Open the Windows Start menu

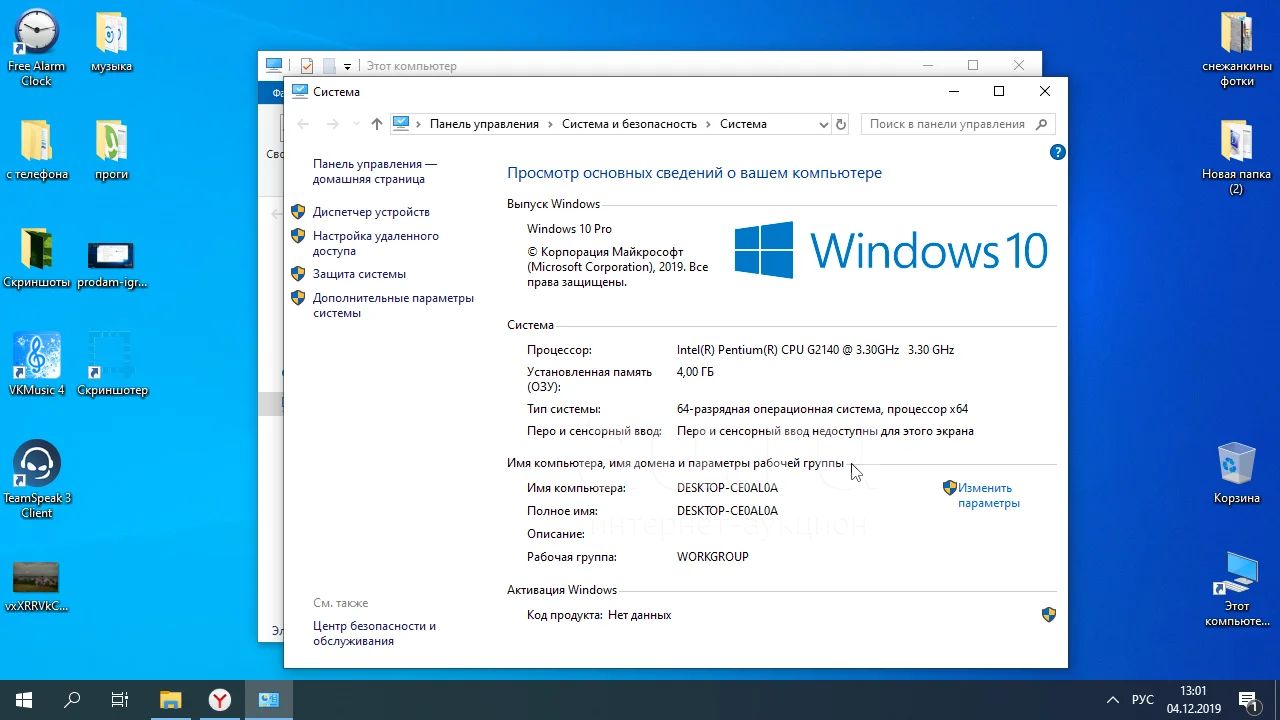tap(24, 700)
